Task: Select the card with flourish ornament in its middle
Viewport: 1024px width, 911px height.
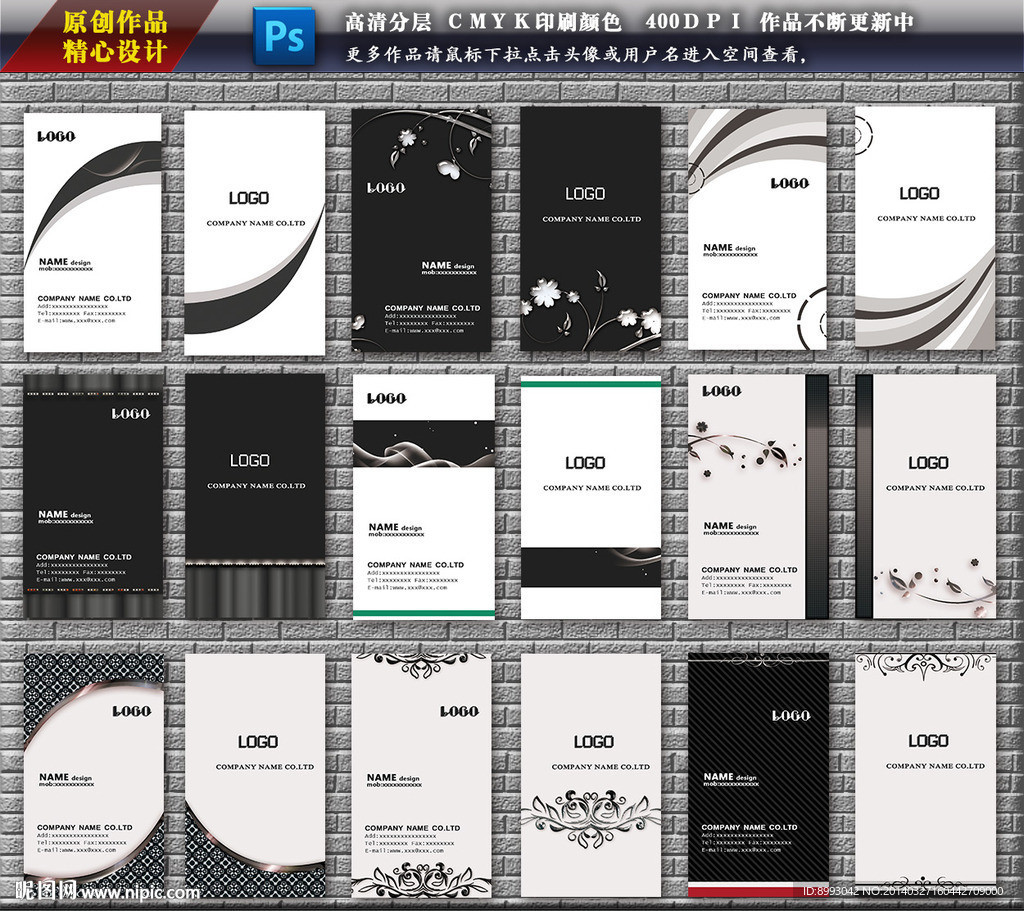Action: point(591,775)
